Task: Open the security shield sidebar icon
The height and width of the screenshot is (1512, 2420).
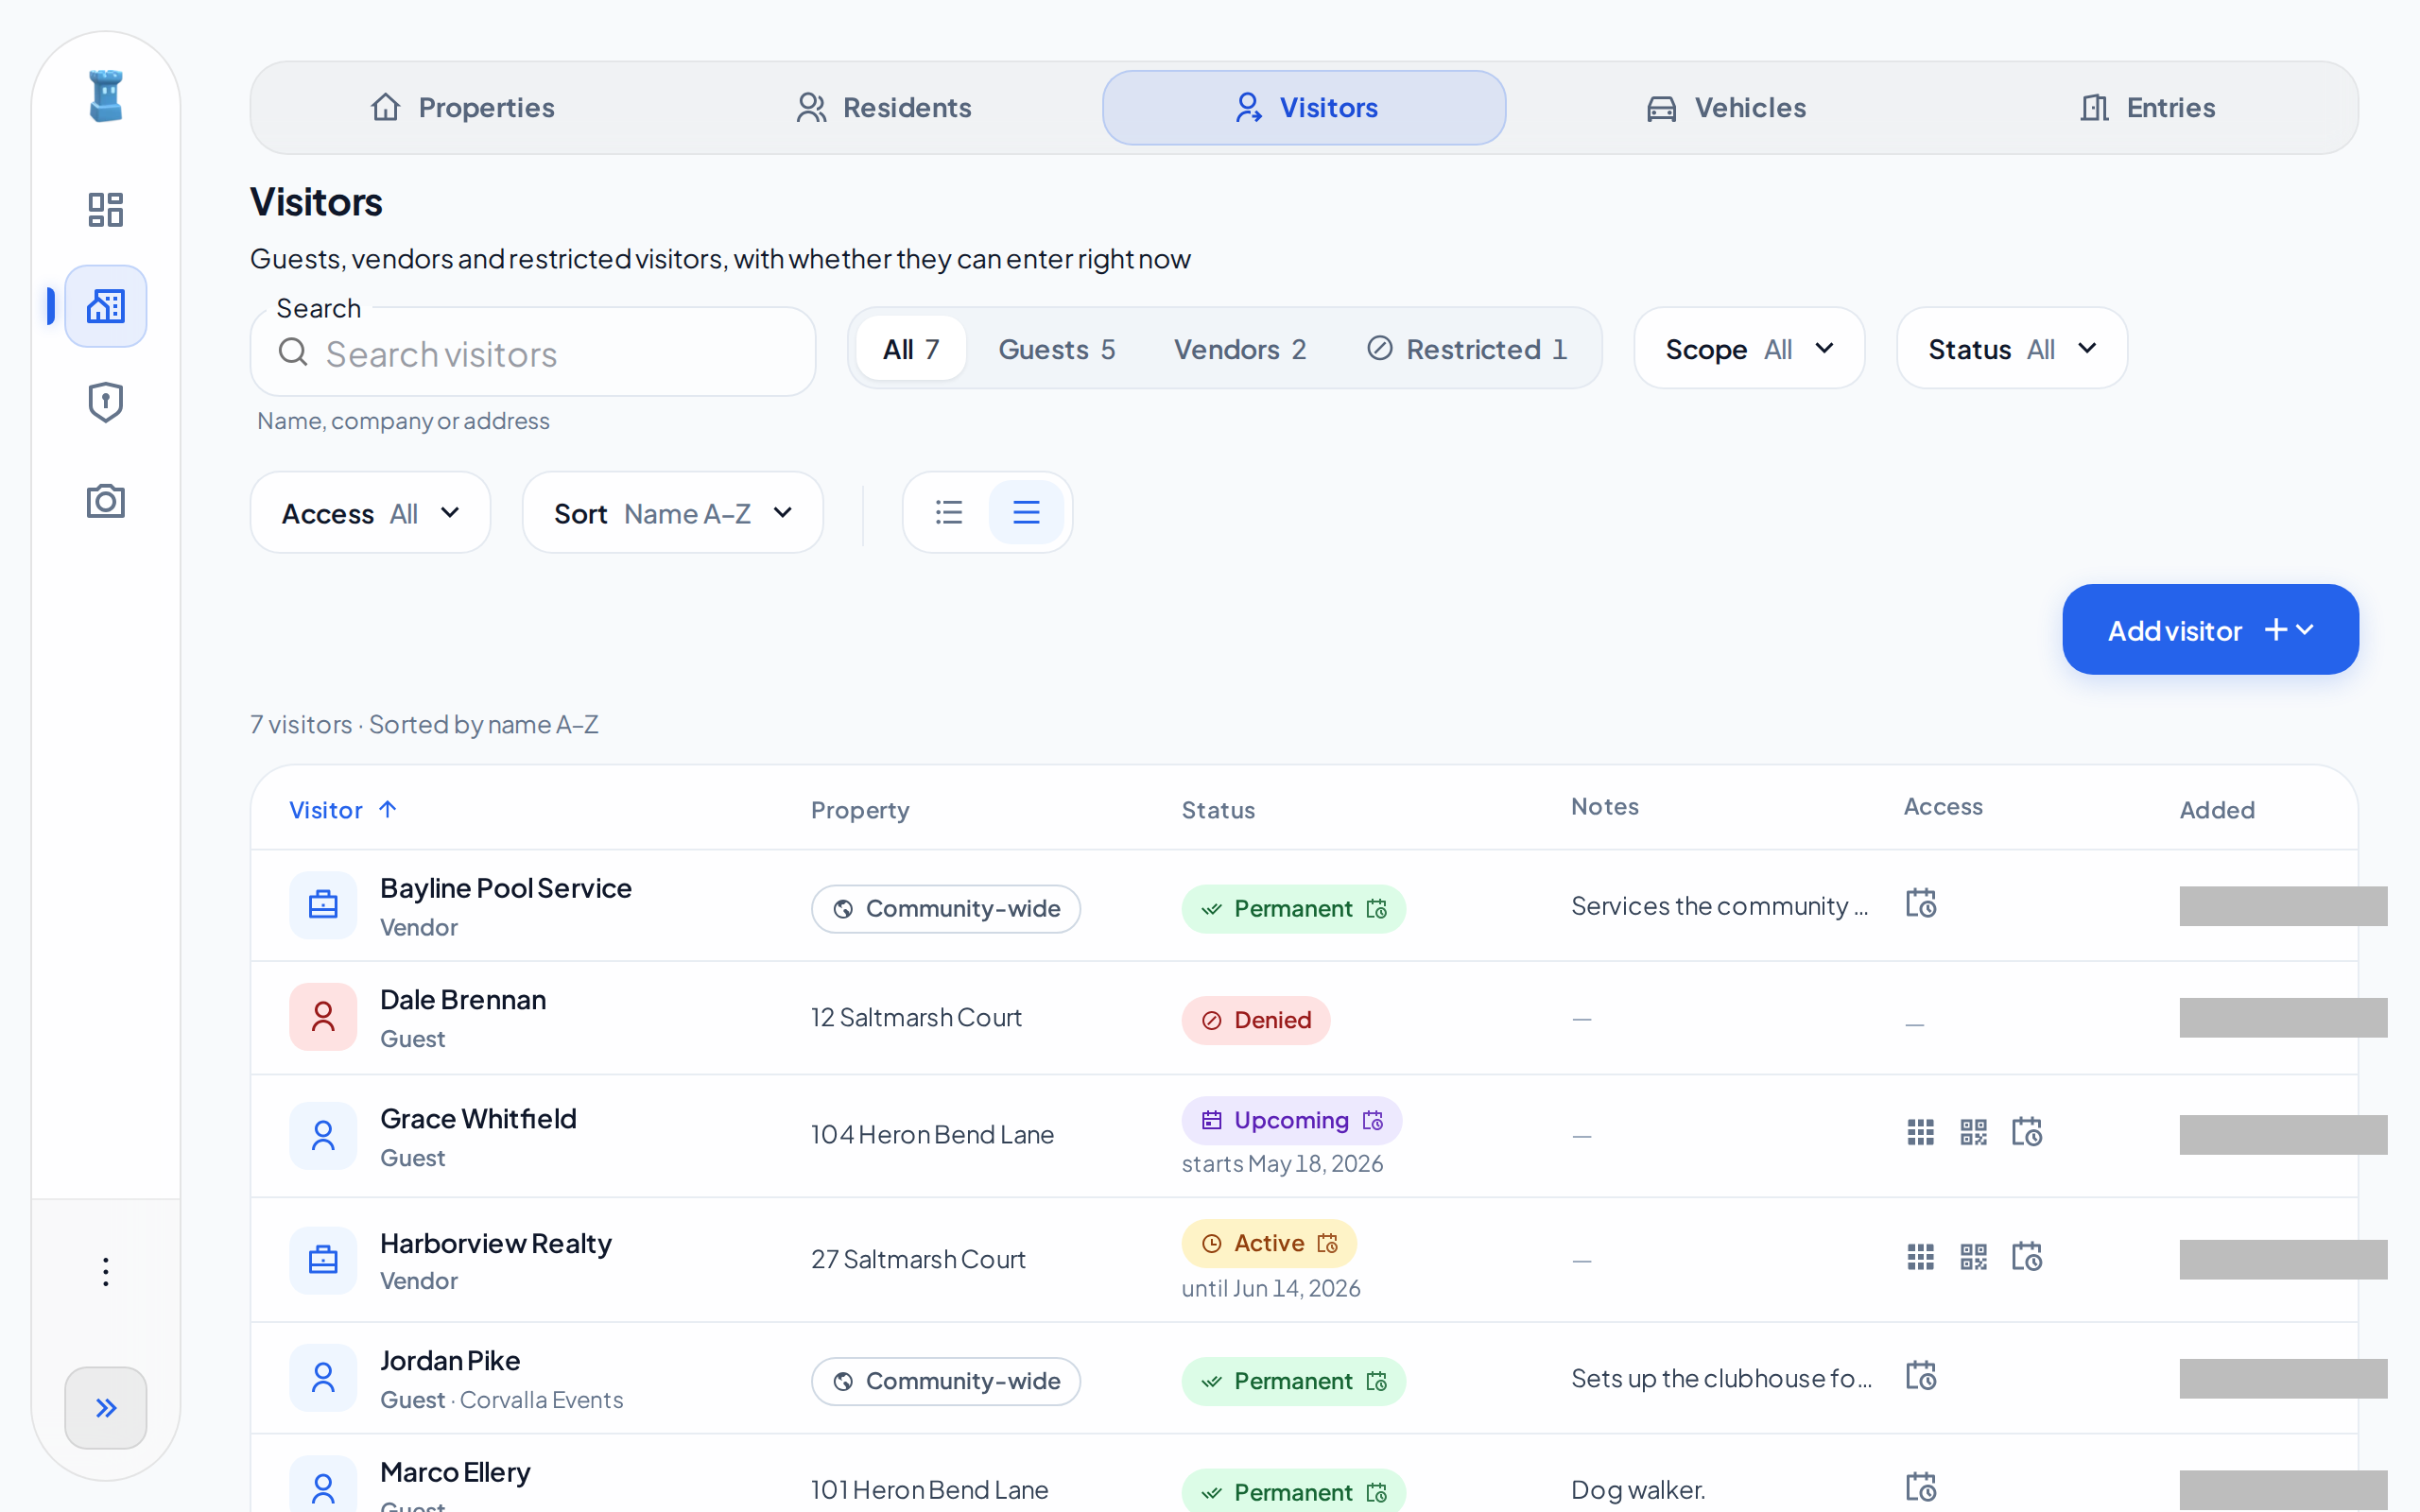Action: tap(105, 402)
